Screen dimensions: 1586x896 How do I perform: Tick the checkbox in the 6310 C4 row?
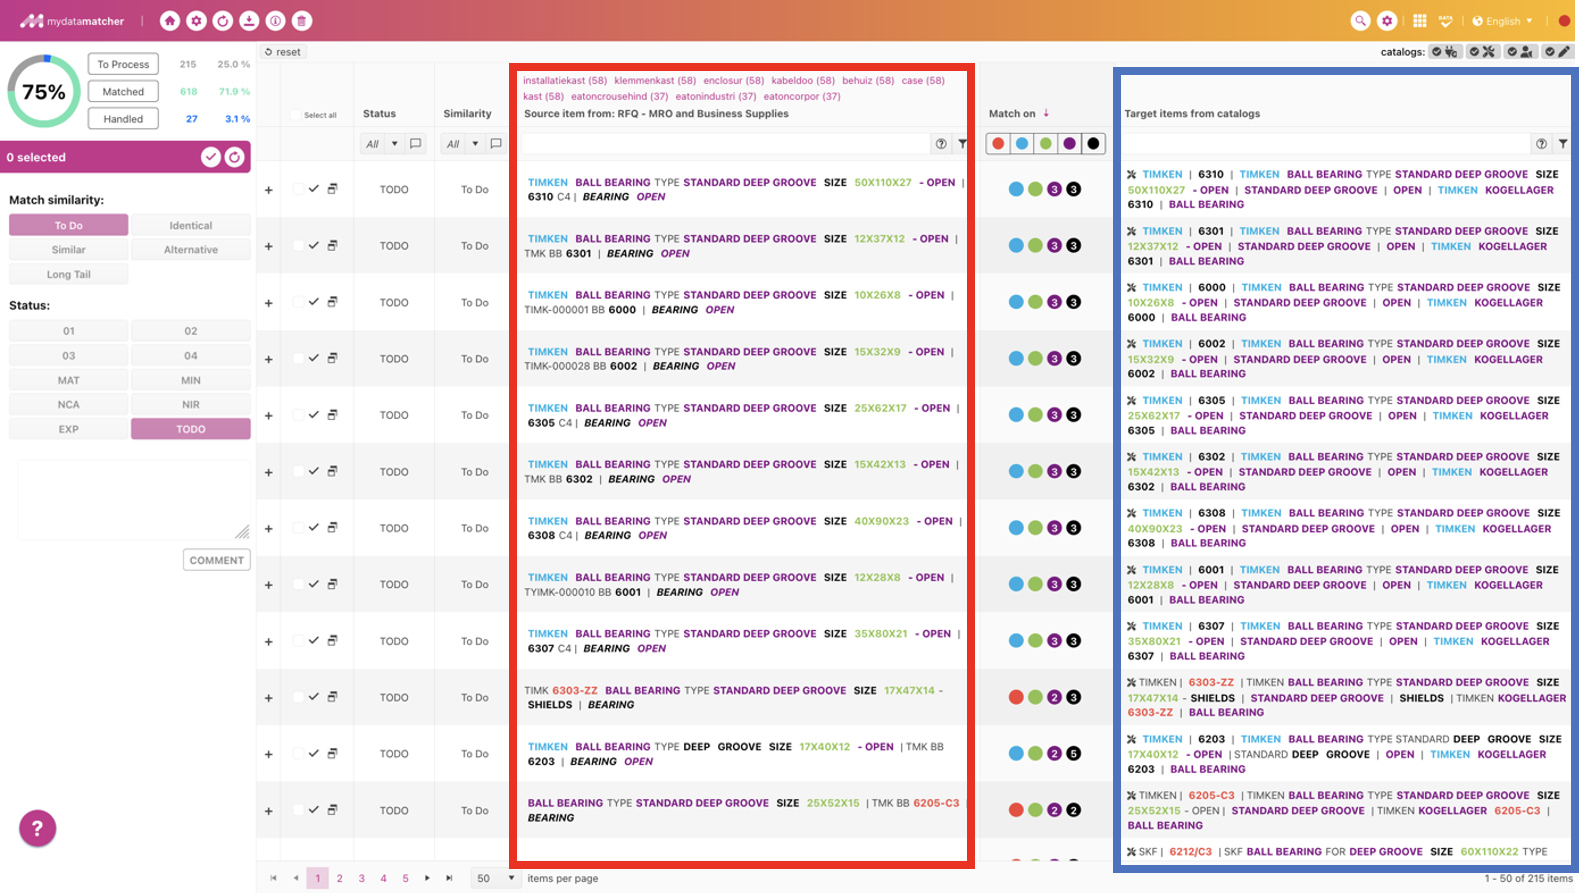[x=298, y=189]
